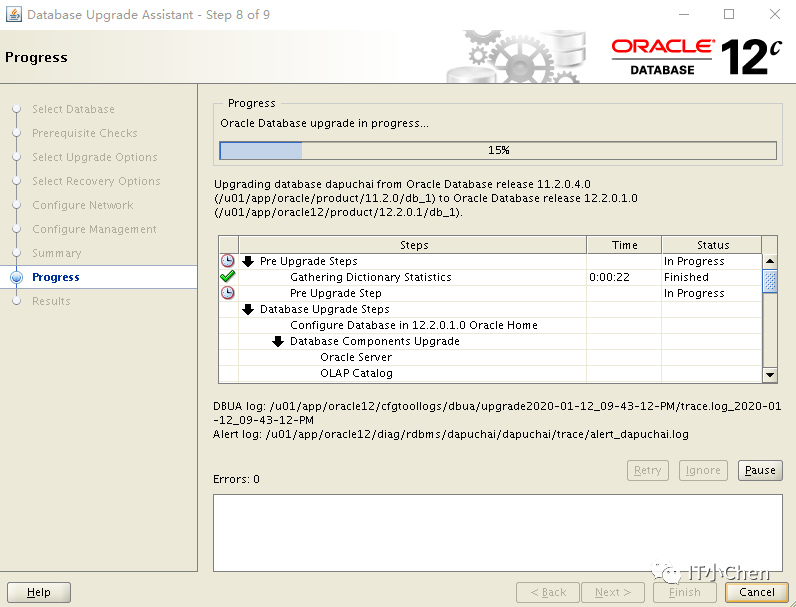Collapse the Database Upgrade Steps arrow
Screen dimensions: 796x607
[x=248, y=309]
